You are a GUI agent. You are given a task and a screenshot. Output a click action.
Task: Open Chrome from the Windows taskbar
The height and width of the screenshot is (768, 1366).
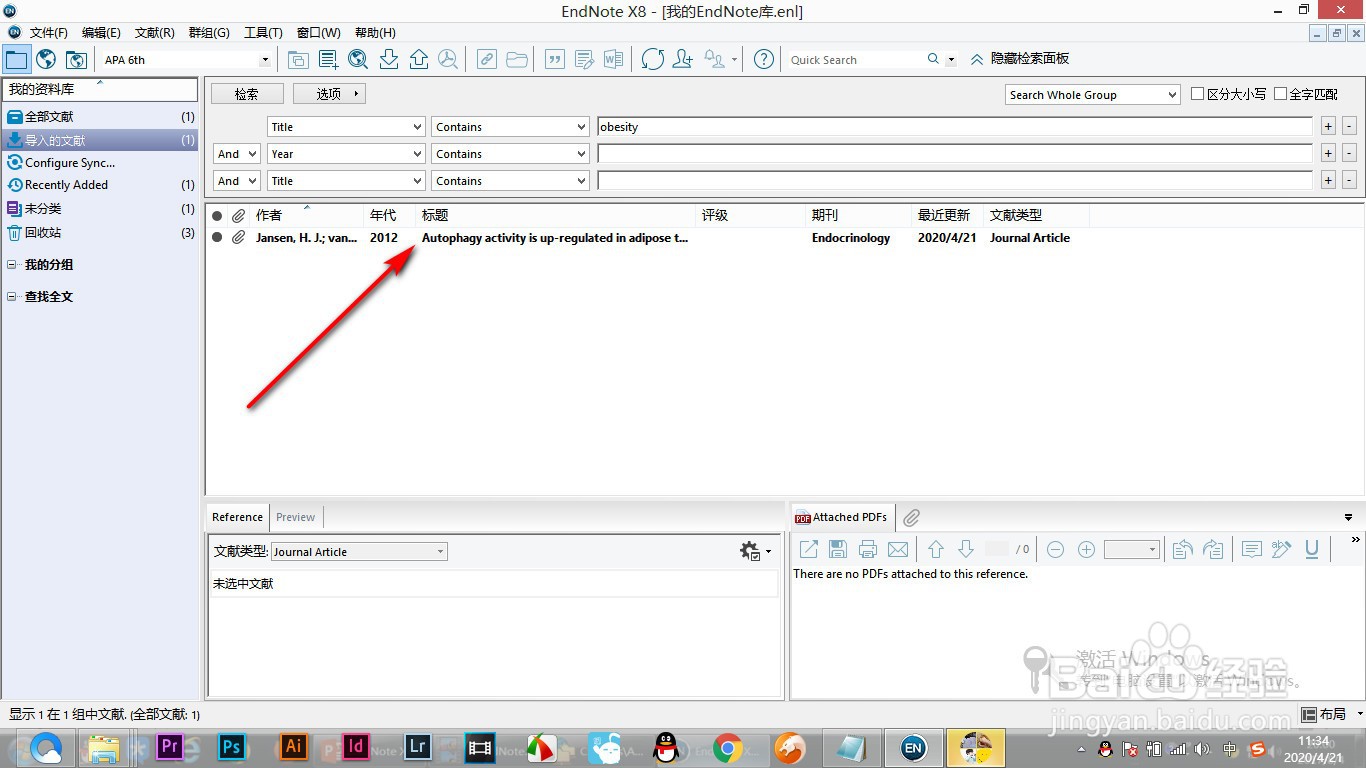pos(728,748)
